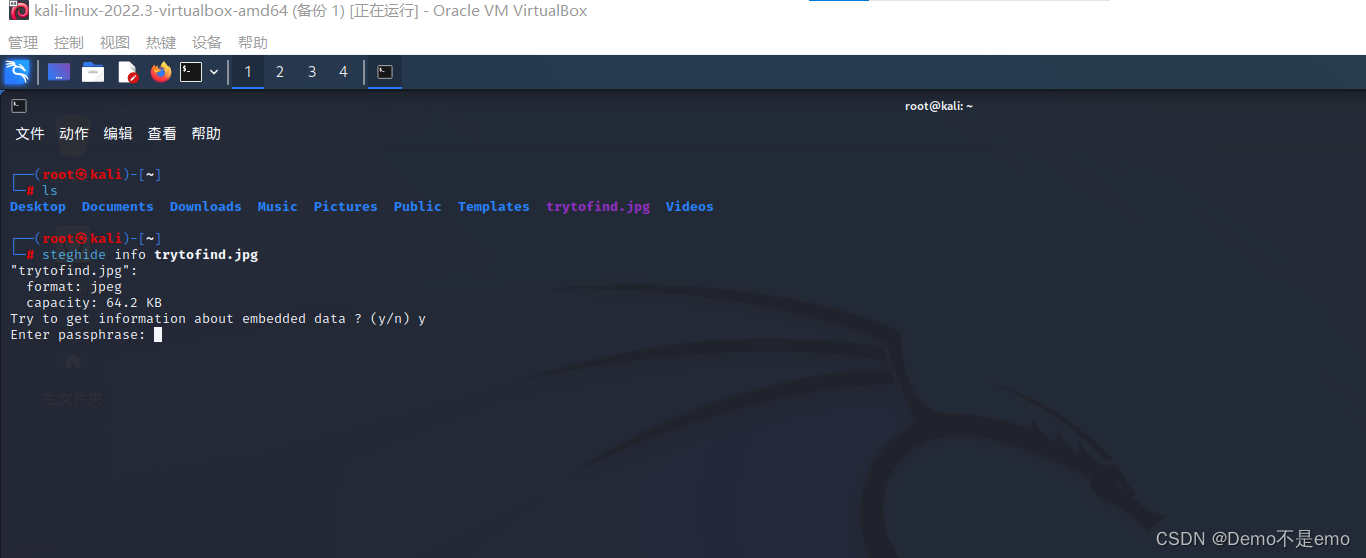Screen dimensions: 1366x558
Task: Switch to workspace 3
Action: coord(312,72)
